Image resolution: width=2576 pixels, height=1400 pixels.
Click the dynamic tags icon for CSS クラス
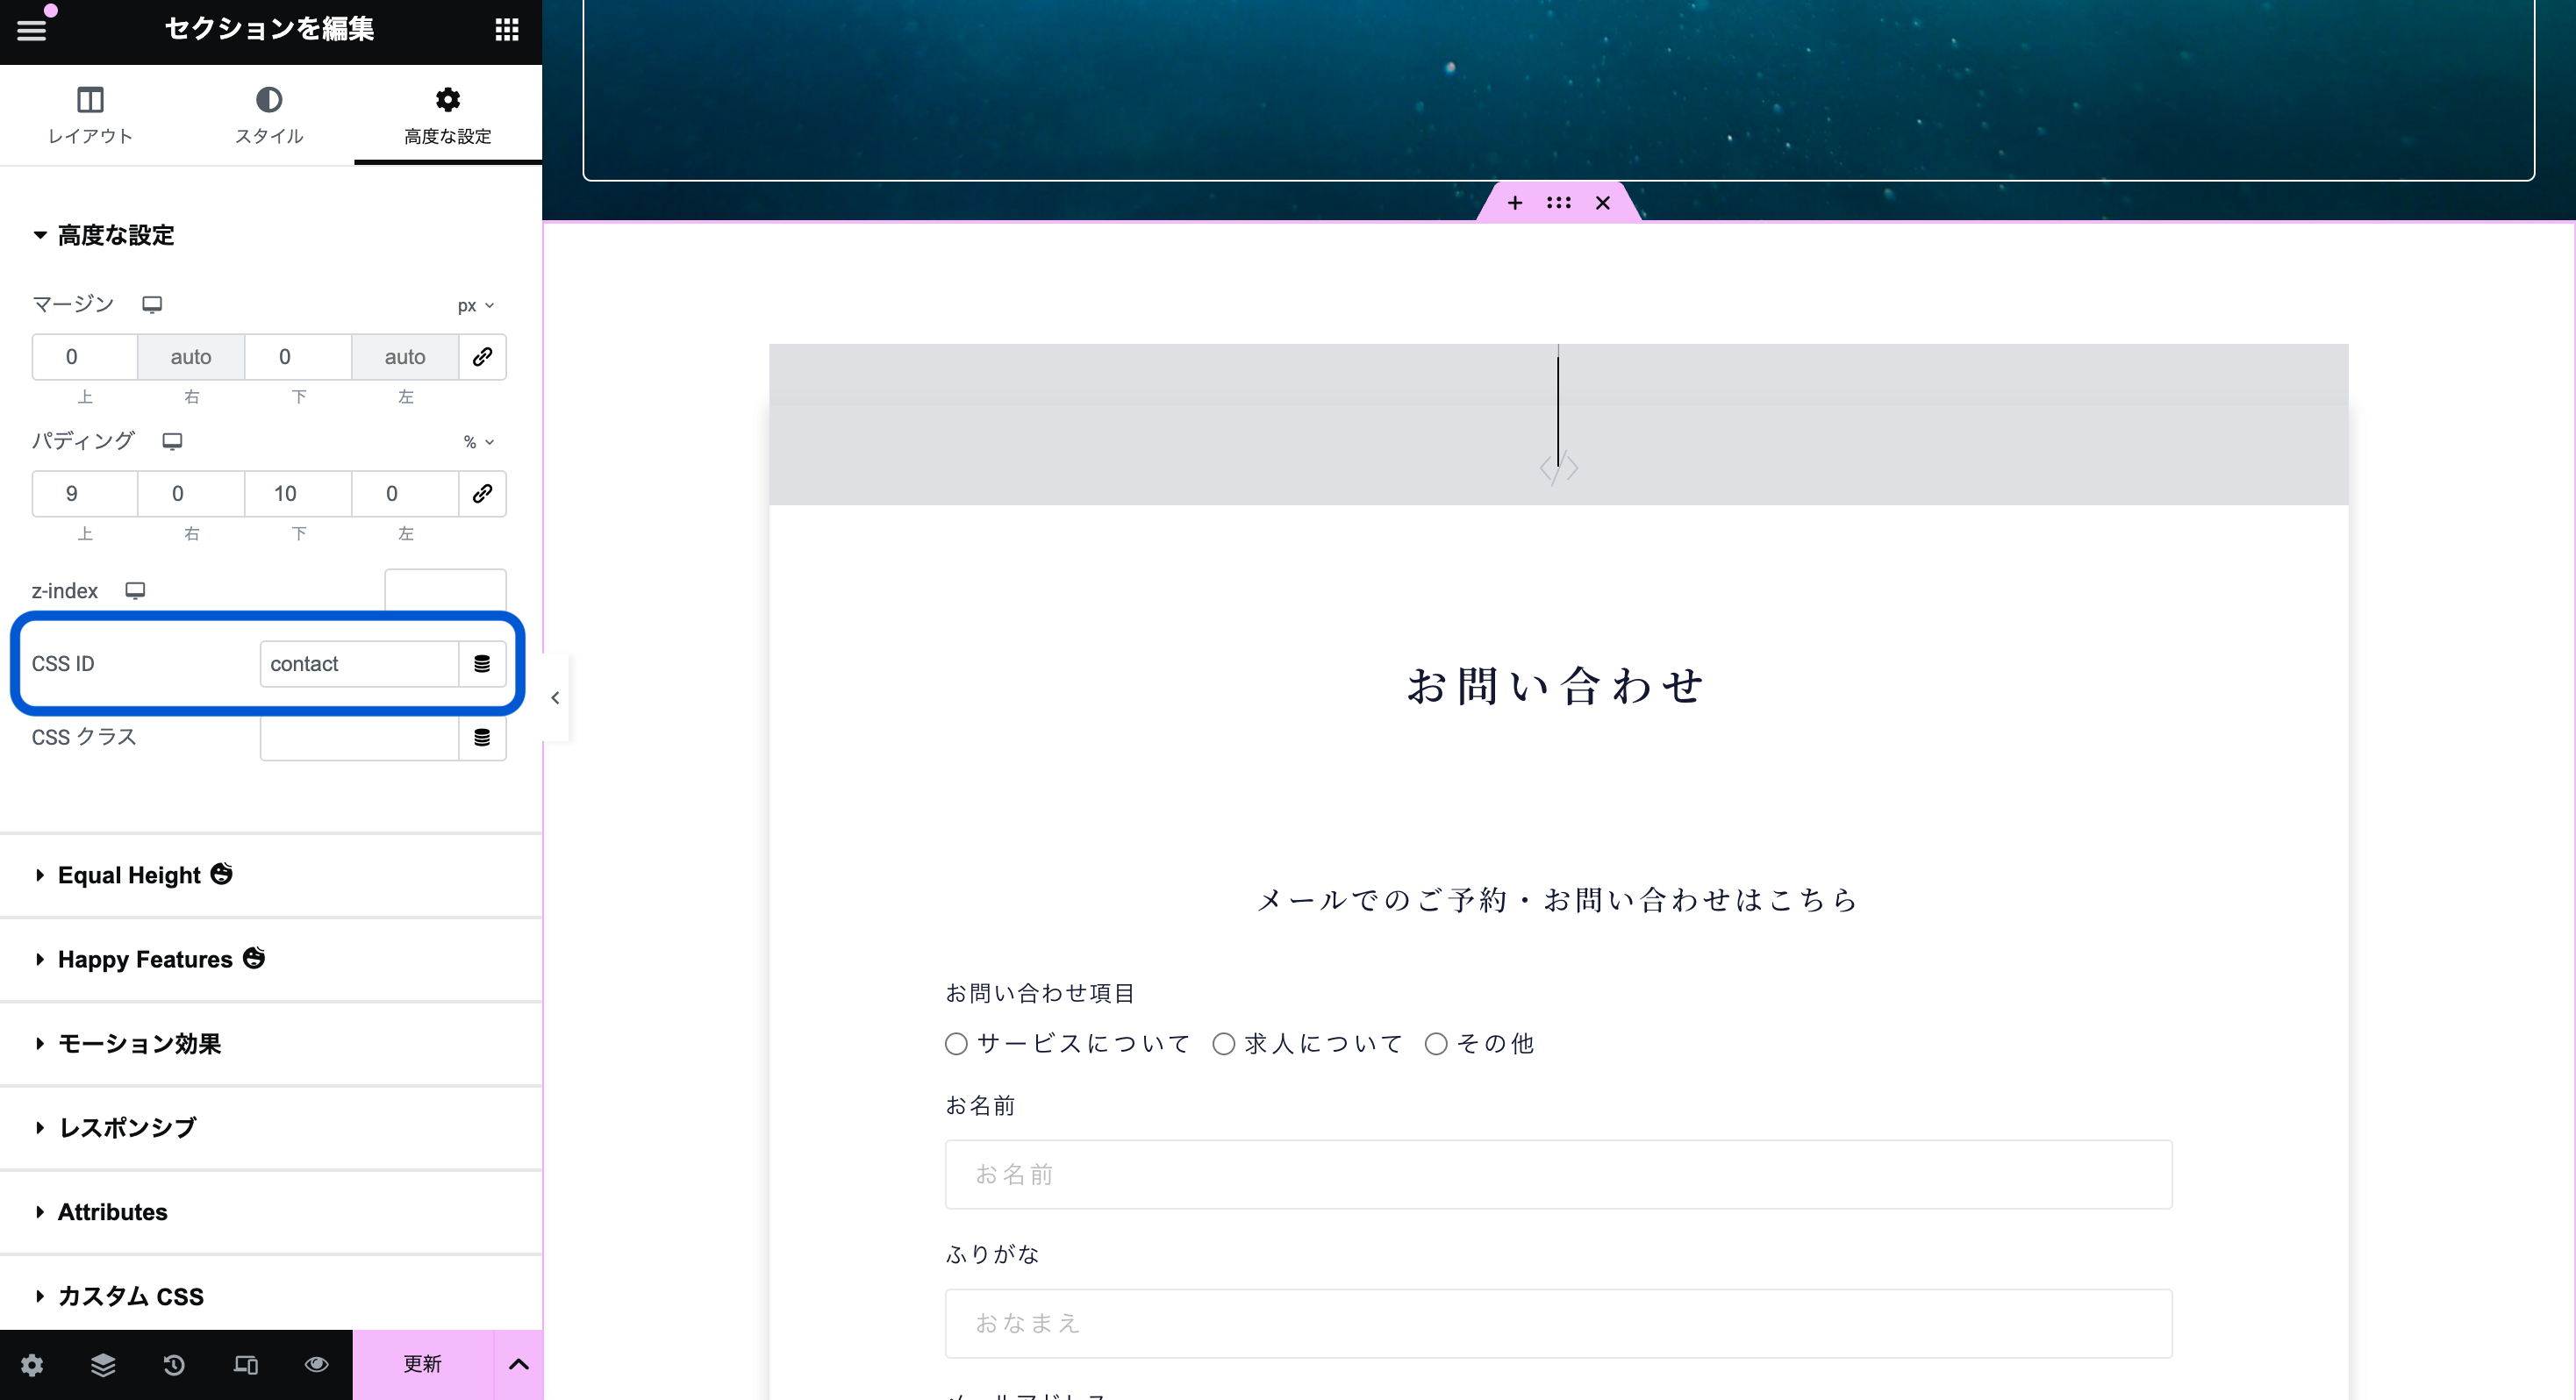[x=482, y=738]
